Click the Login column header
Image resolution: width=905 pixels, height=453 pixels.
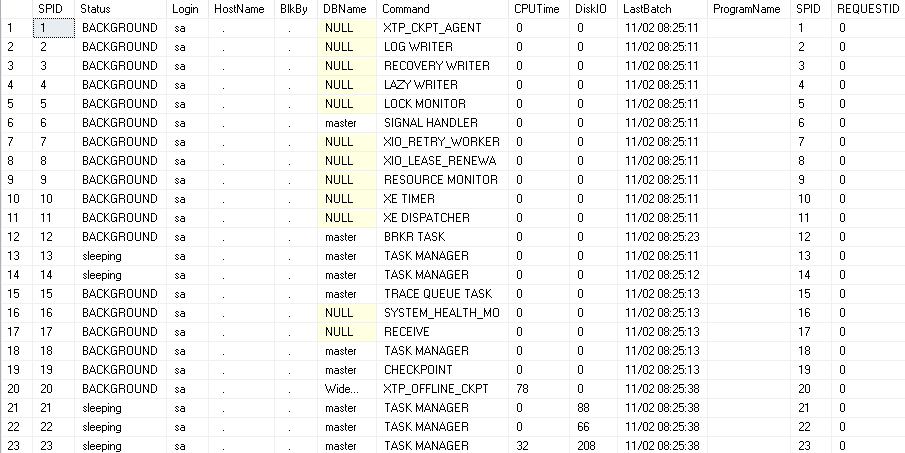click(186, 8)
